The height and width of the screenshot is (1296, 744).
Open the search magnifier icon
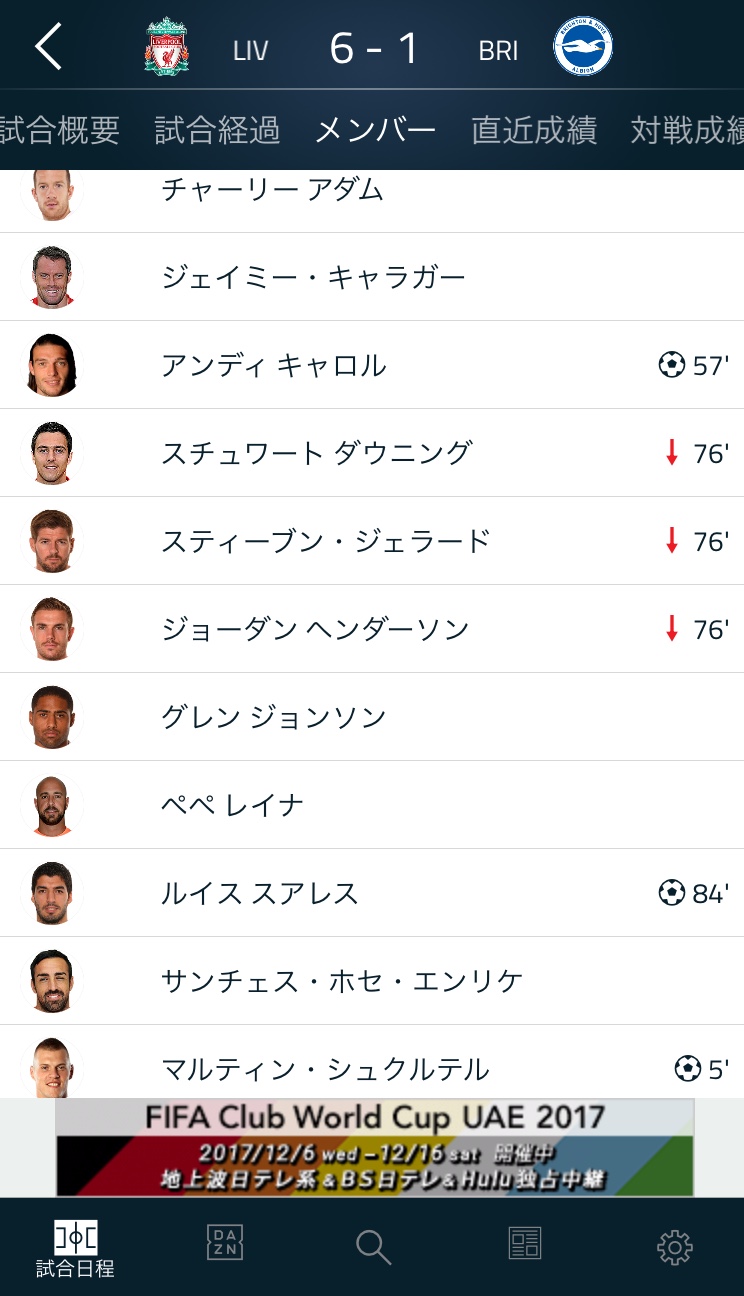click(373, 1246)
